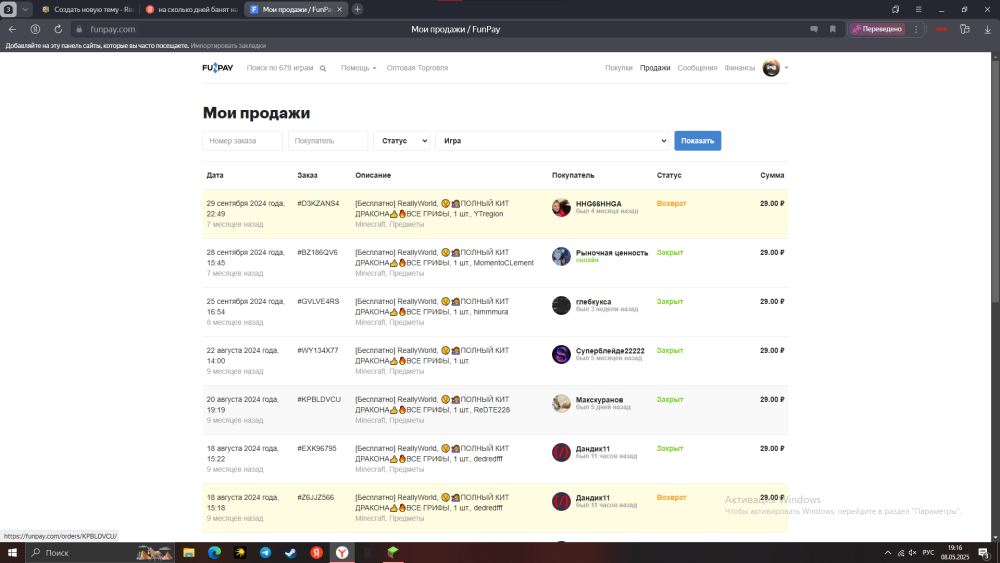Expand the Помощь menu dropdown
Screen dimensions: 1000x563
coord(358,68)
